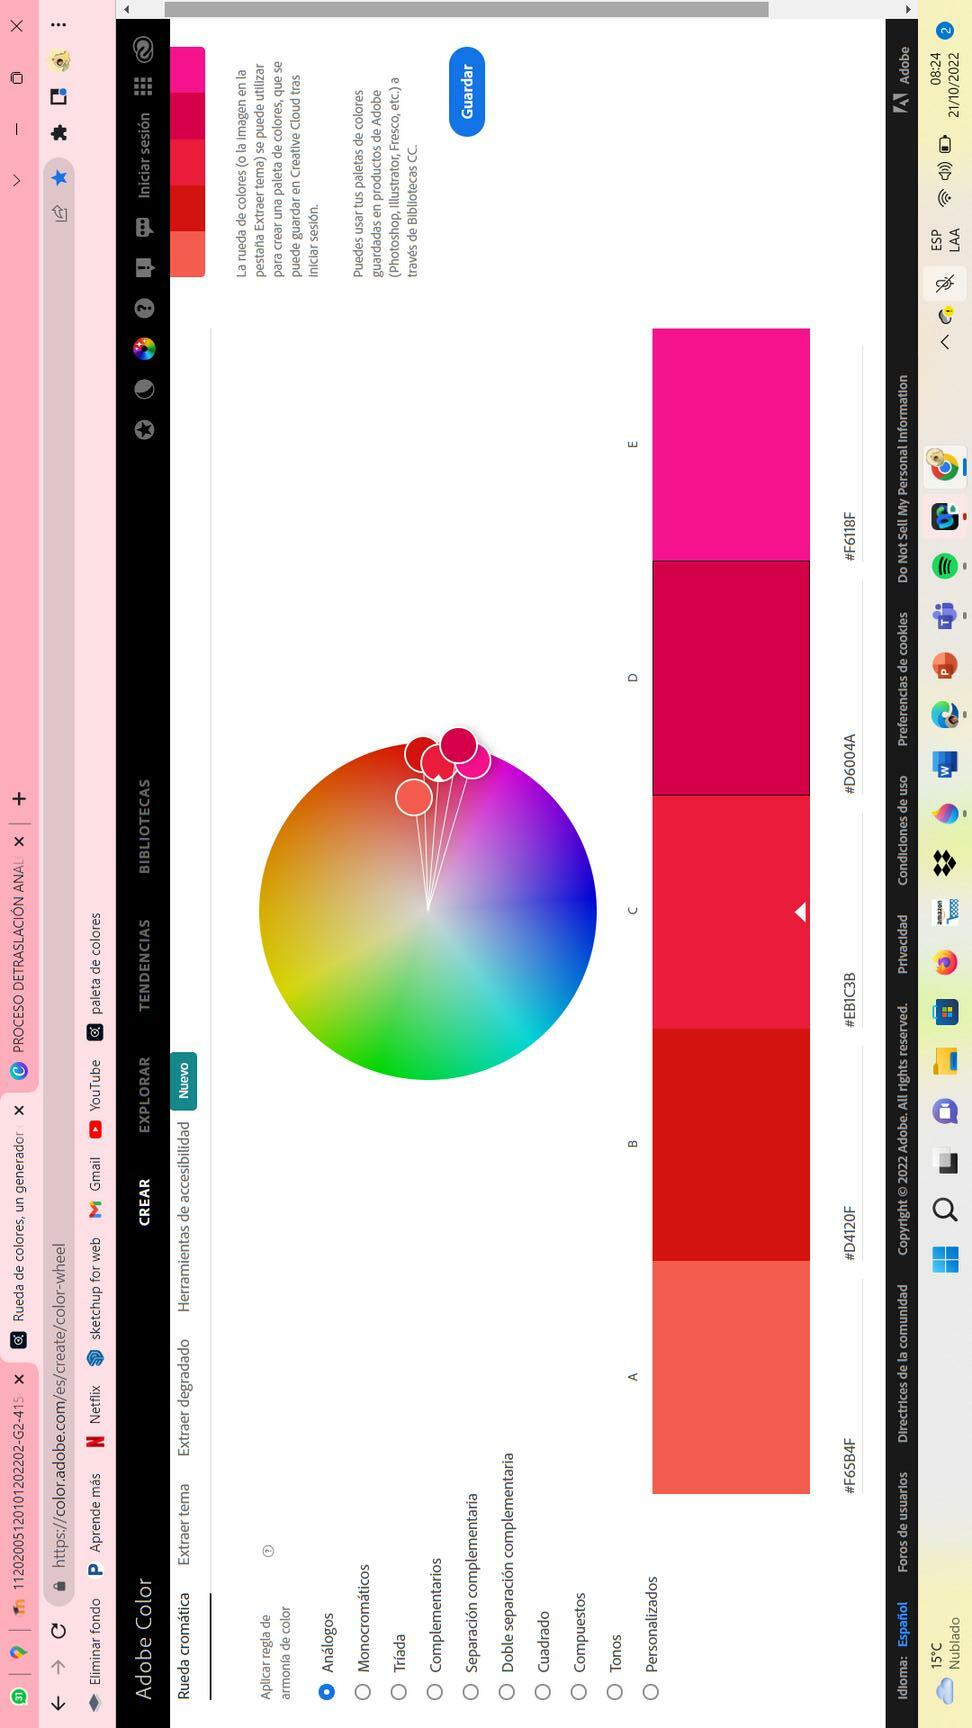This screenshot has width=972, height=1728.
Task: Launch Spotify from the taskbar
Action: click(x=945, y=566)
